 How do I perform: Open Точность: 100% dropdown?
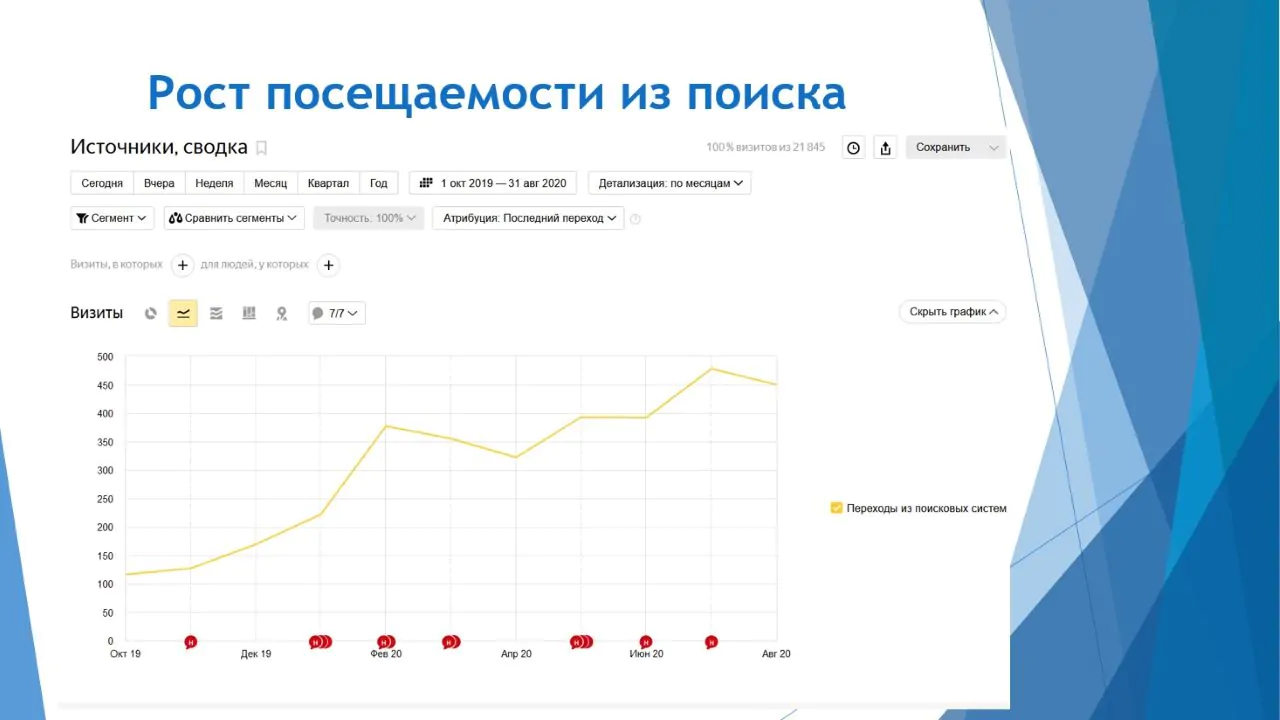click(368, 218)
